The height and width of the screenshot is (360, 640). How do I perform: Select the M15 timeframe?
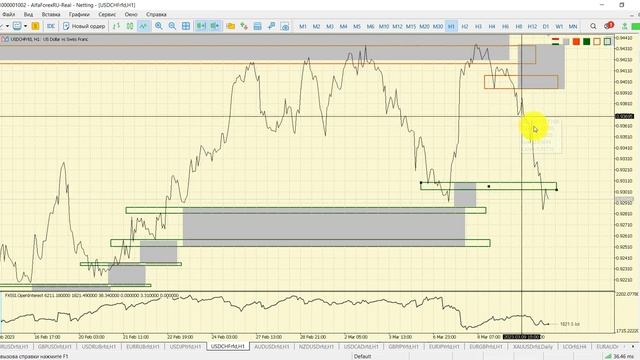click(411, 26)
